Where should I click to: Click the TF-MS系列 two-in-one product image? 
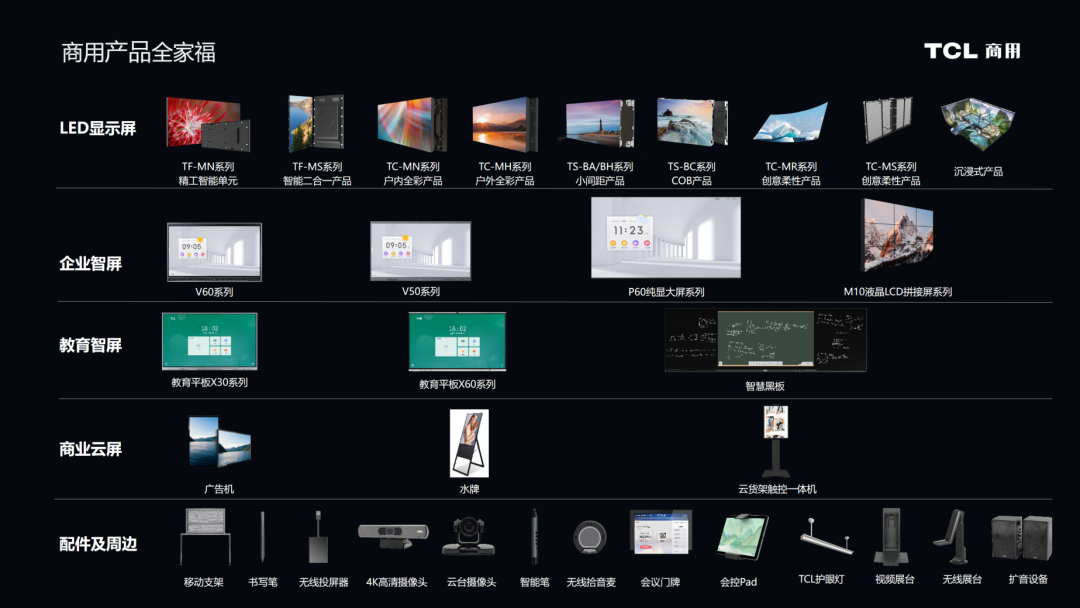[x=315, y=123]
